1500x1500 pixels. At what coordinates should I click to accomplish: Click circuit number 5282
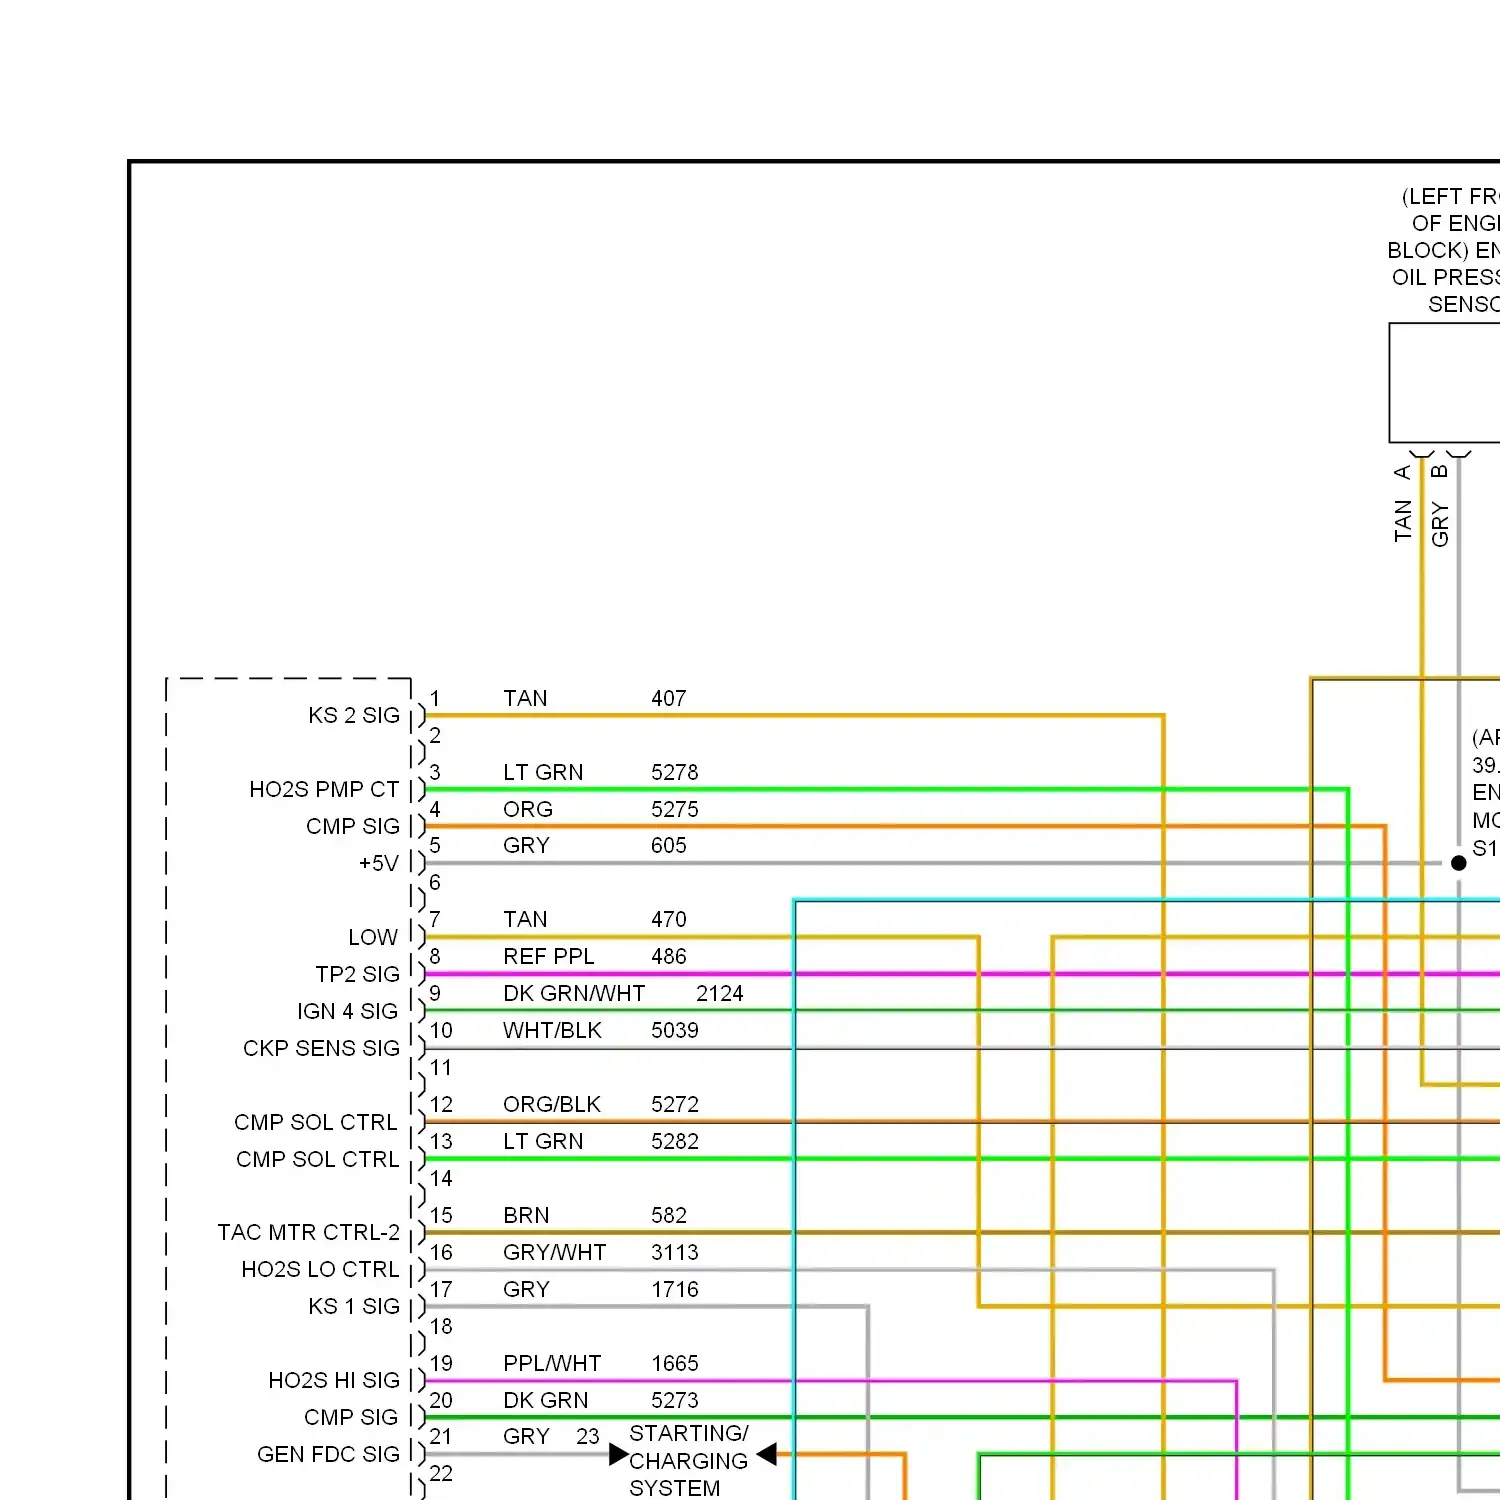(675, 1141)
